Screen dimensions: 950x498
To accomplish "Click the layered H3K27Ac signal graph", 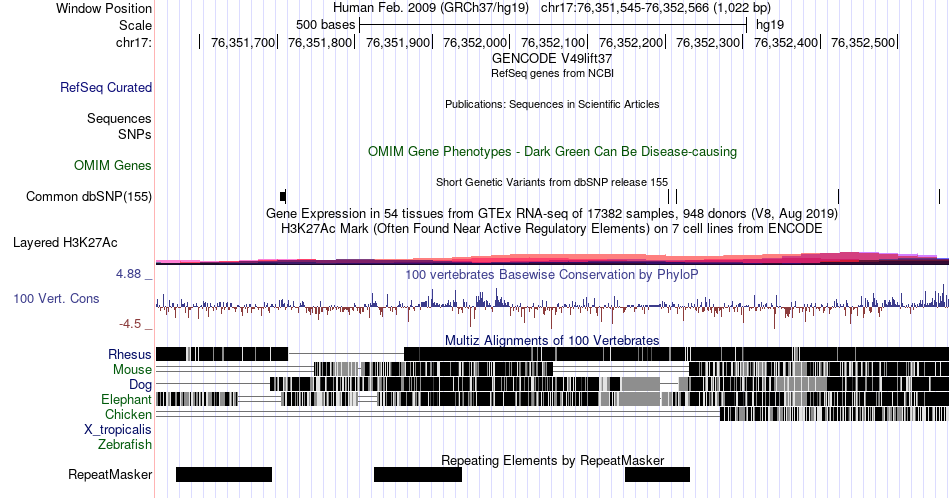I will click(552, 258).
